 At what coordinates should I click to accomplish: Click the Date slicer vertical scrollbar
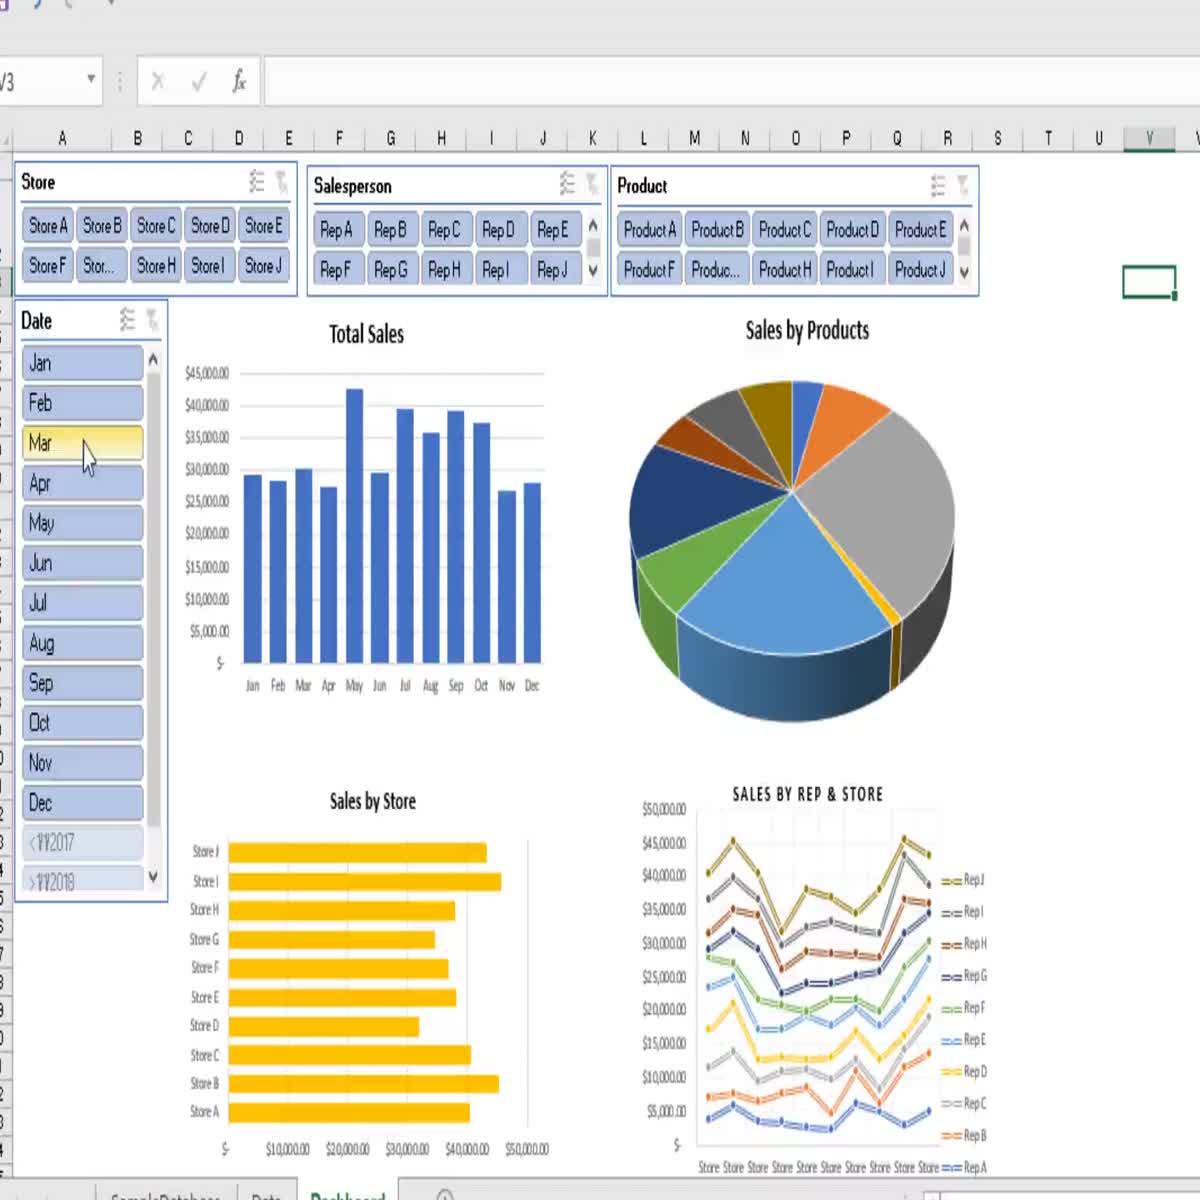(153, 600)
